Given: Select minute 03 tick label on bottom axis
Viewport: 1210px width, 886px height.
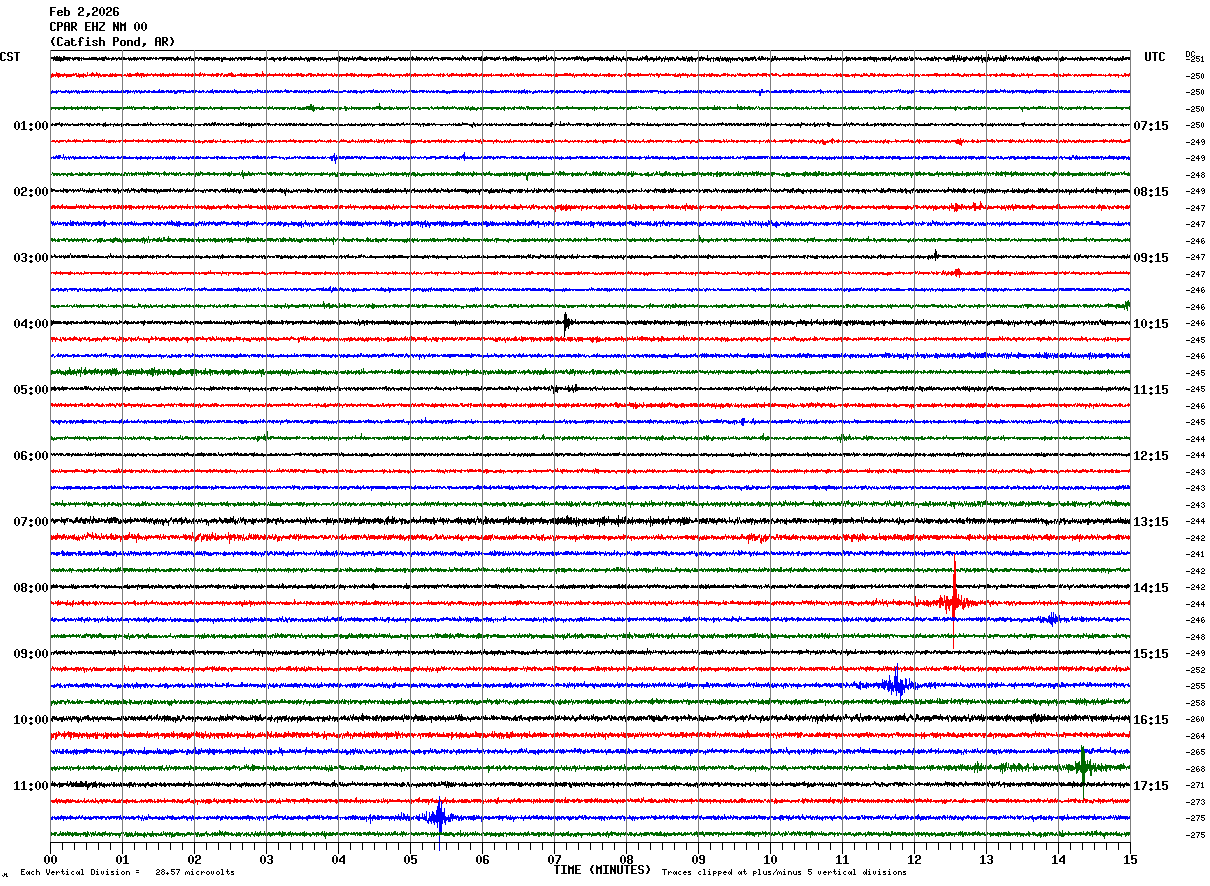Looking at the screenshot, I should (266, 859).
